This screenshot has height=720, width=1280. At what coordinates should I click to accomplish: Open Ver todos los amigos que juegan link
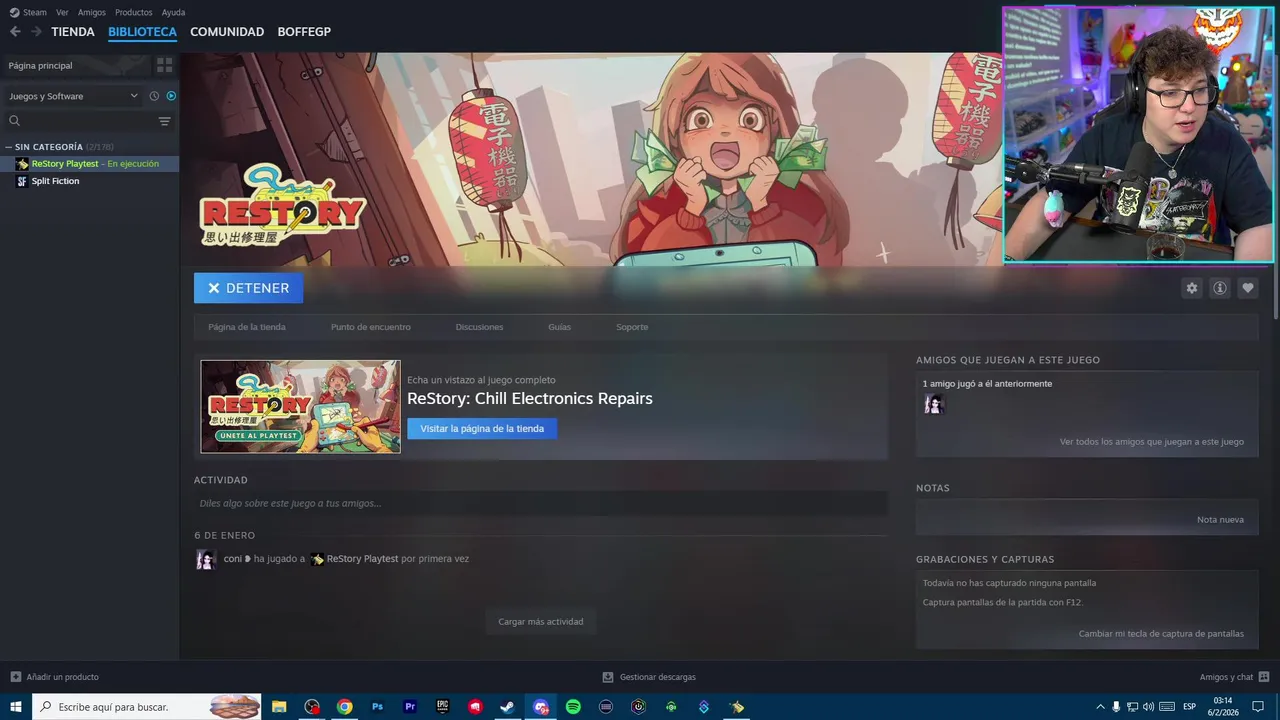1152,442
